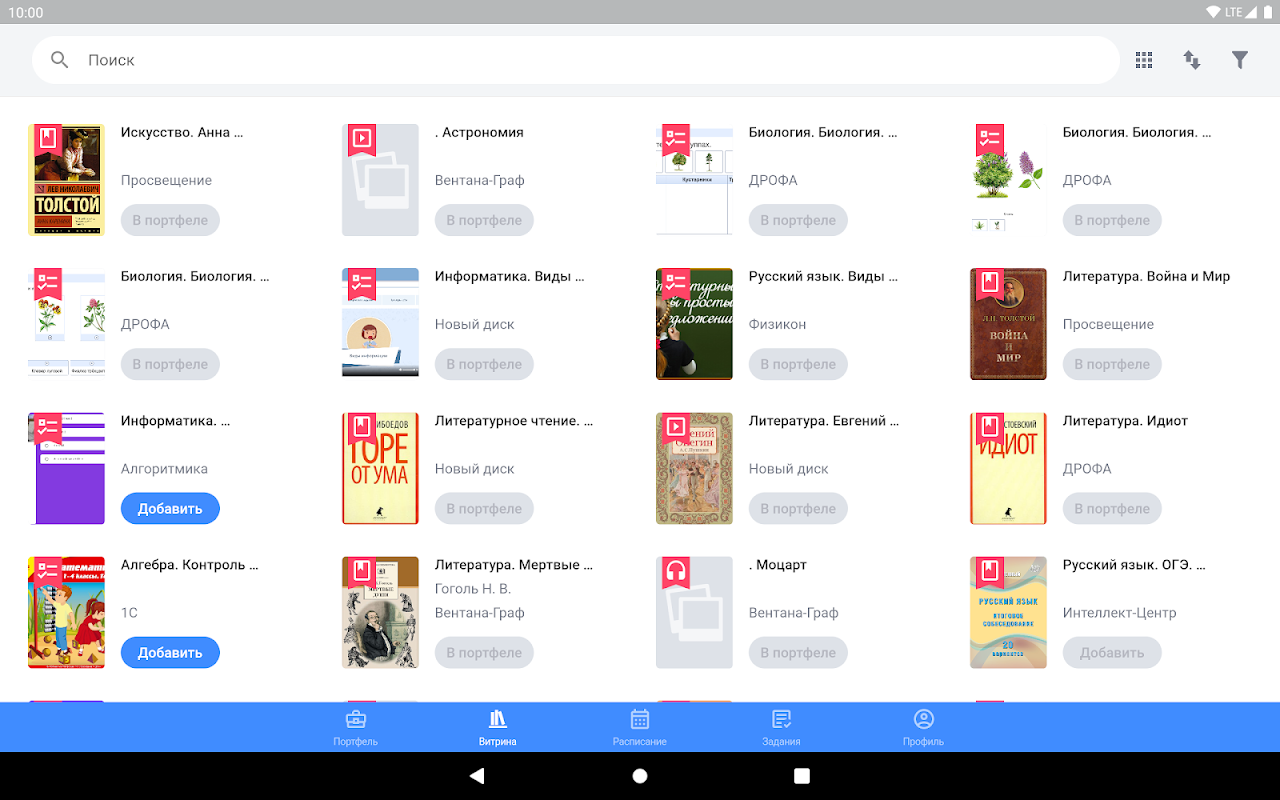Open title 'Литература. Идиот'
Screen dimensions: 1280x800
(x=1125, y=420)
